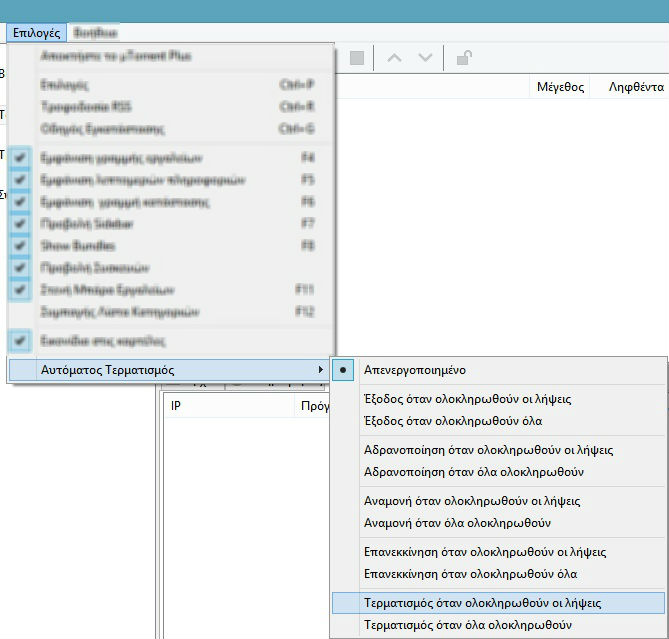Image resolution: width=669 pixels, height=639 pixels.
Task: Click the F12 compact category list entry
Action: pos(170,312)
